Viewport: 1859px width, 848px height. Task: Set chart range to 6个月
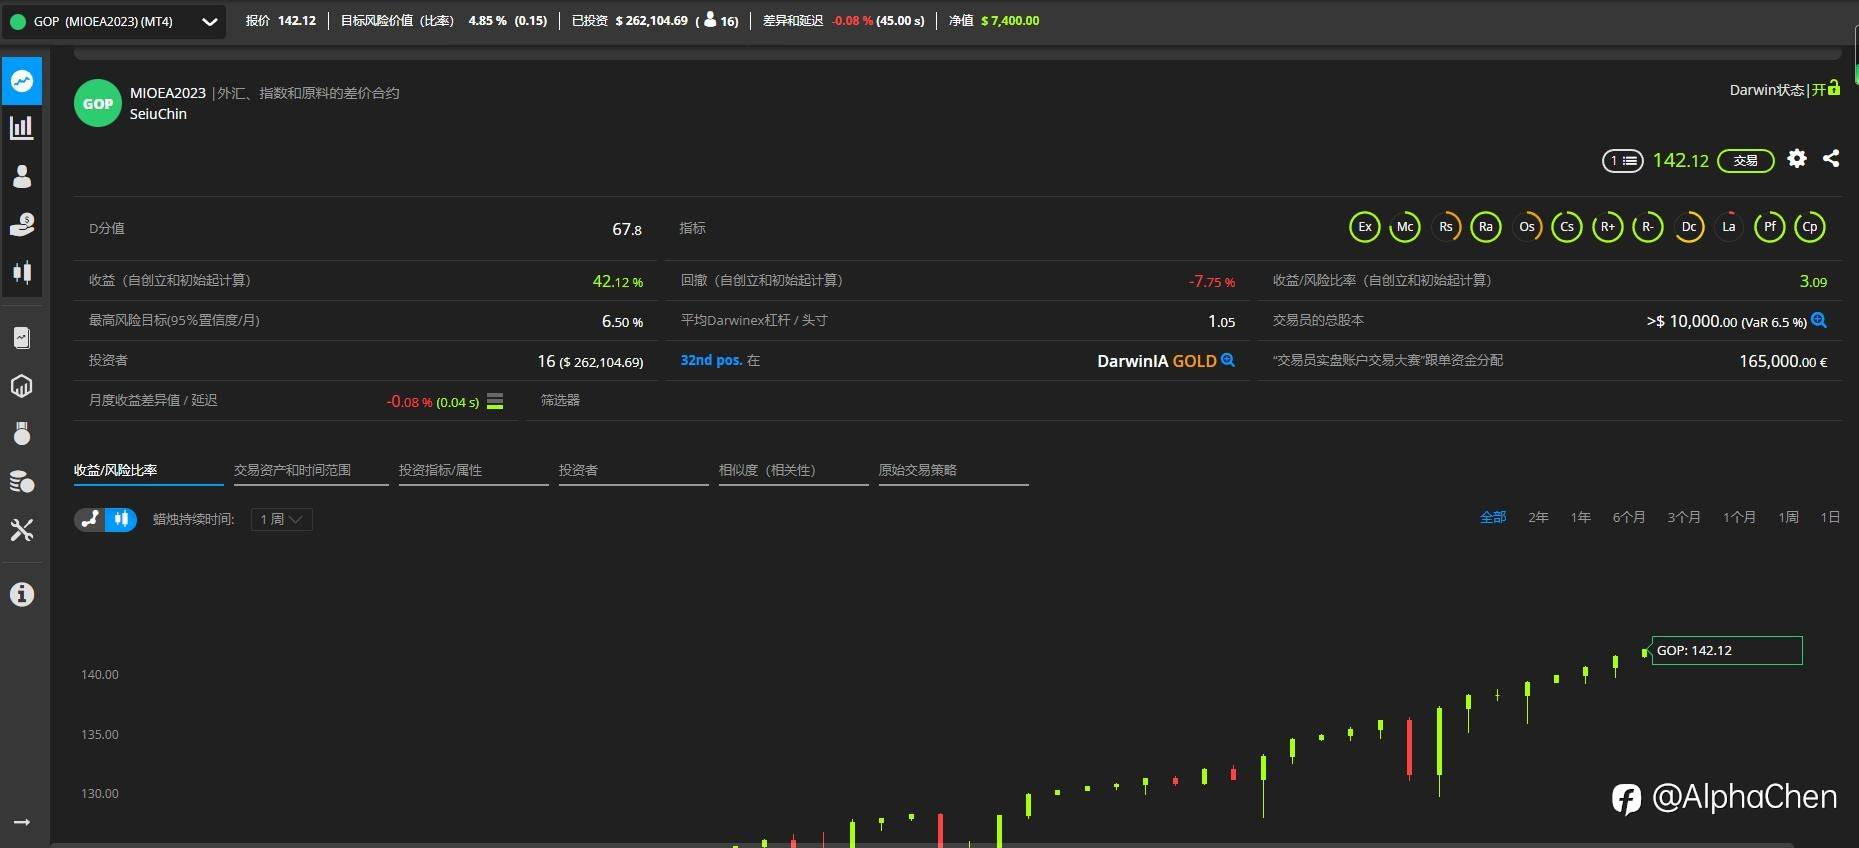[x=1629, y=517]
